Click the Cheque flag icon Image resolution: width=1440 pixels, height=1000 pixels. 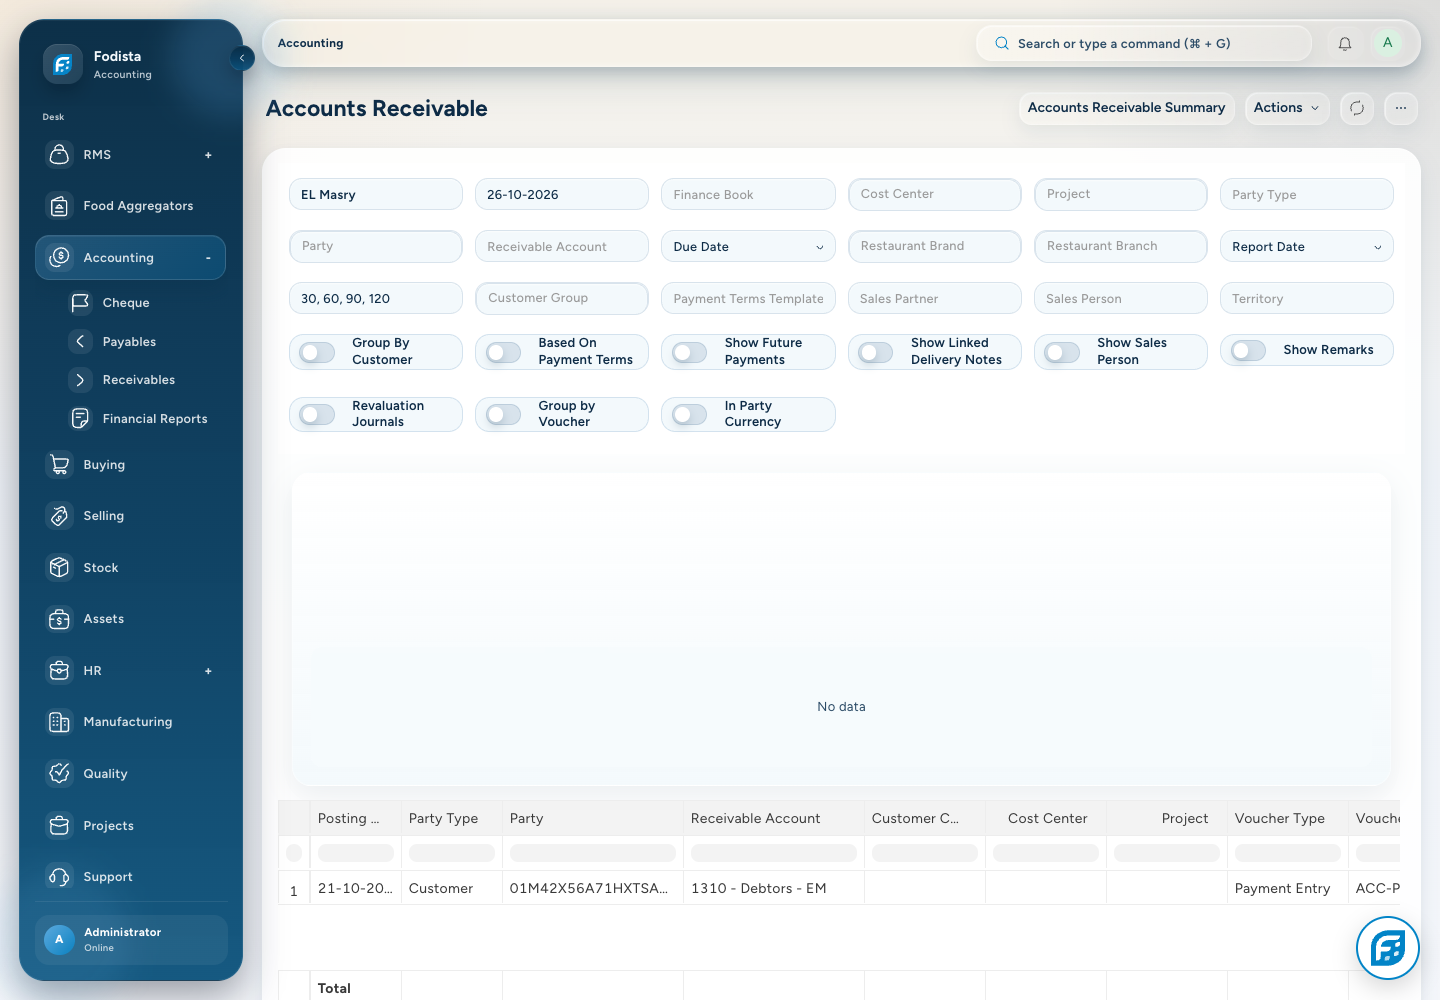click(x=80, y=302)
